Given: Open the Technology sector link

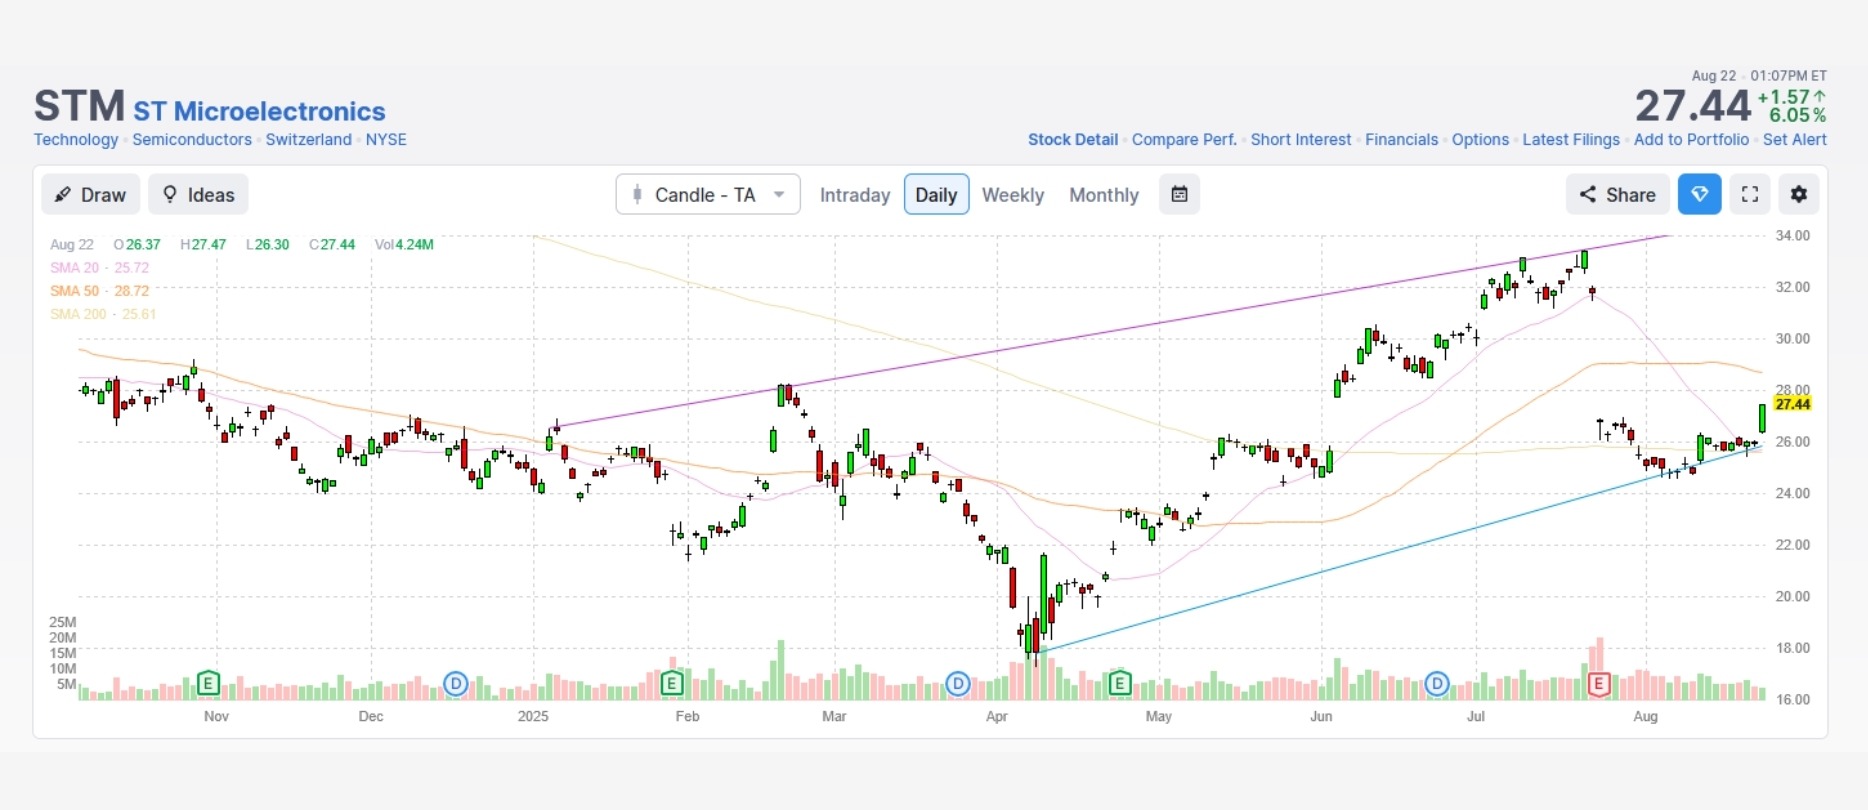Looking at the screenshot, I should point(76,140).
